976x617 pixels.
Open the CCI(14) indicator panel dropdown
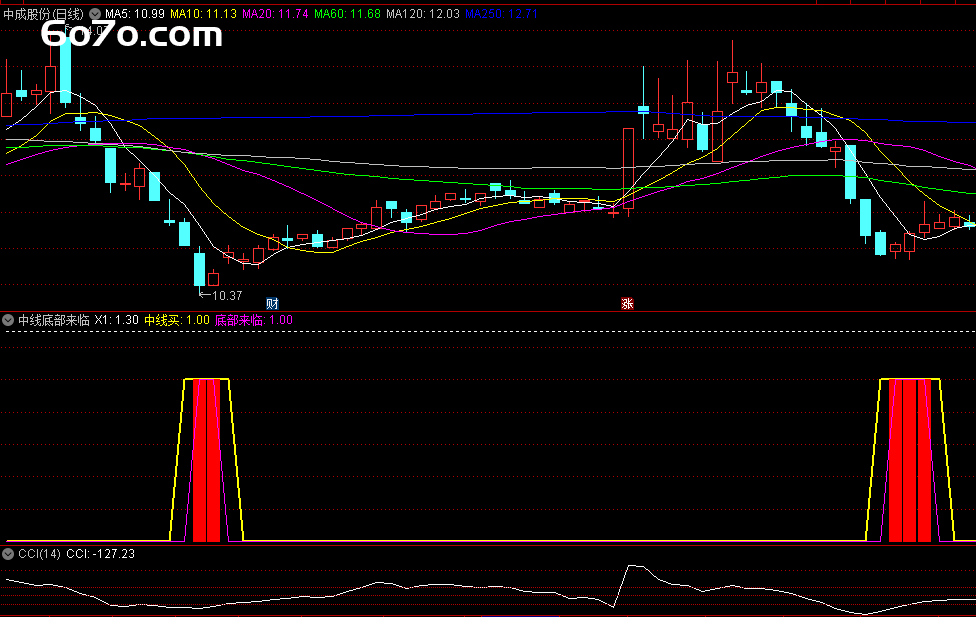coord(8,554)
